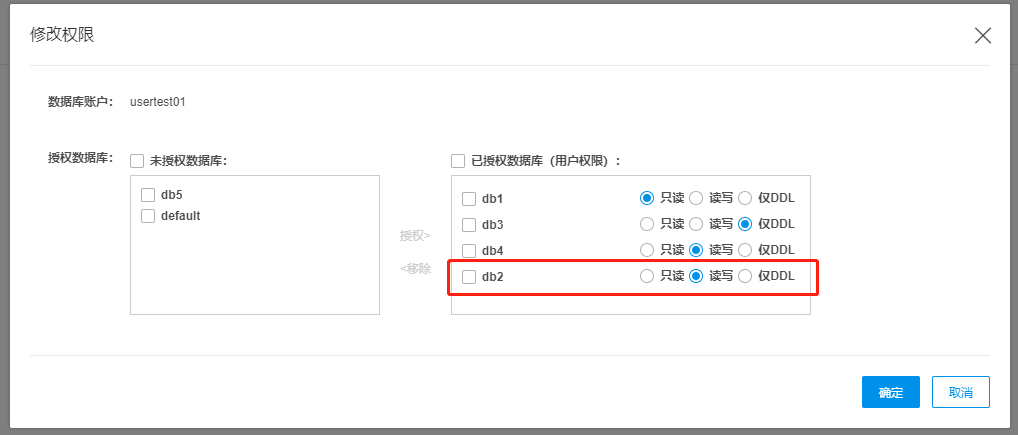Set db4 permission to 仅DDL
This screenshot has width=1018, height=435.
(x=744, y=249)
